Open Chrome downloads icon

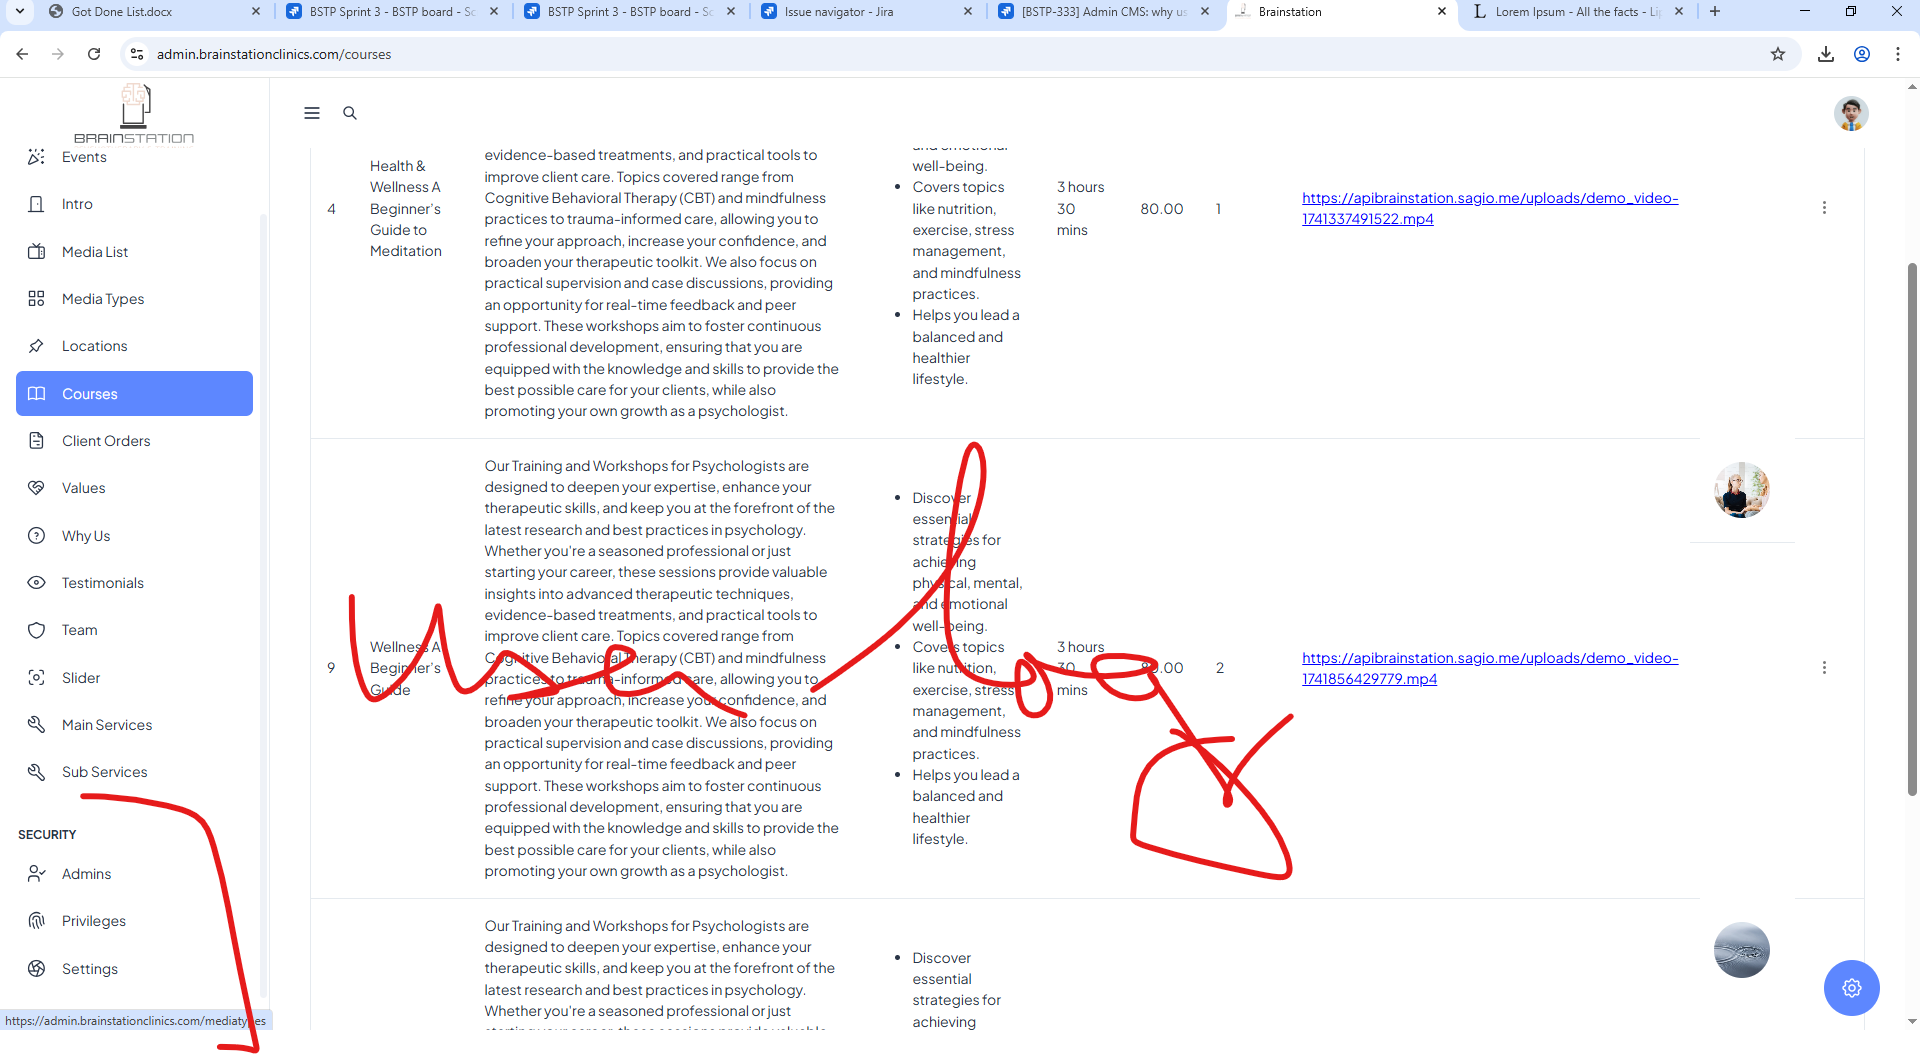1825,54
